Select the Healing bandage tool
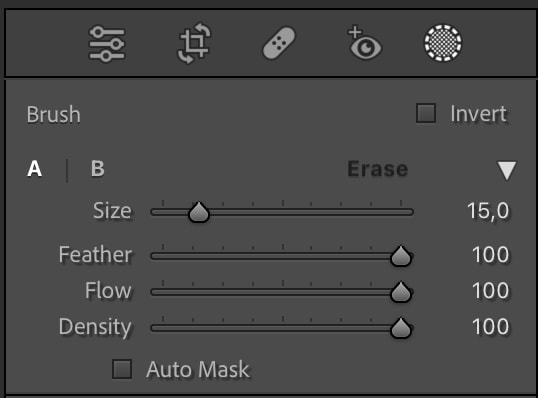Screen dimensions: 538x398 point(279,44)
